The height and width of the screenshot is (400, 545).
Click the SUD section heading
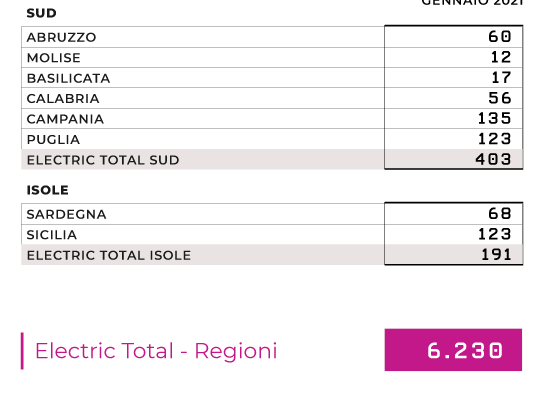[x=41, y=13]
